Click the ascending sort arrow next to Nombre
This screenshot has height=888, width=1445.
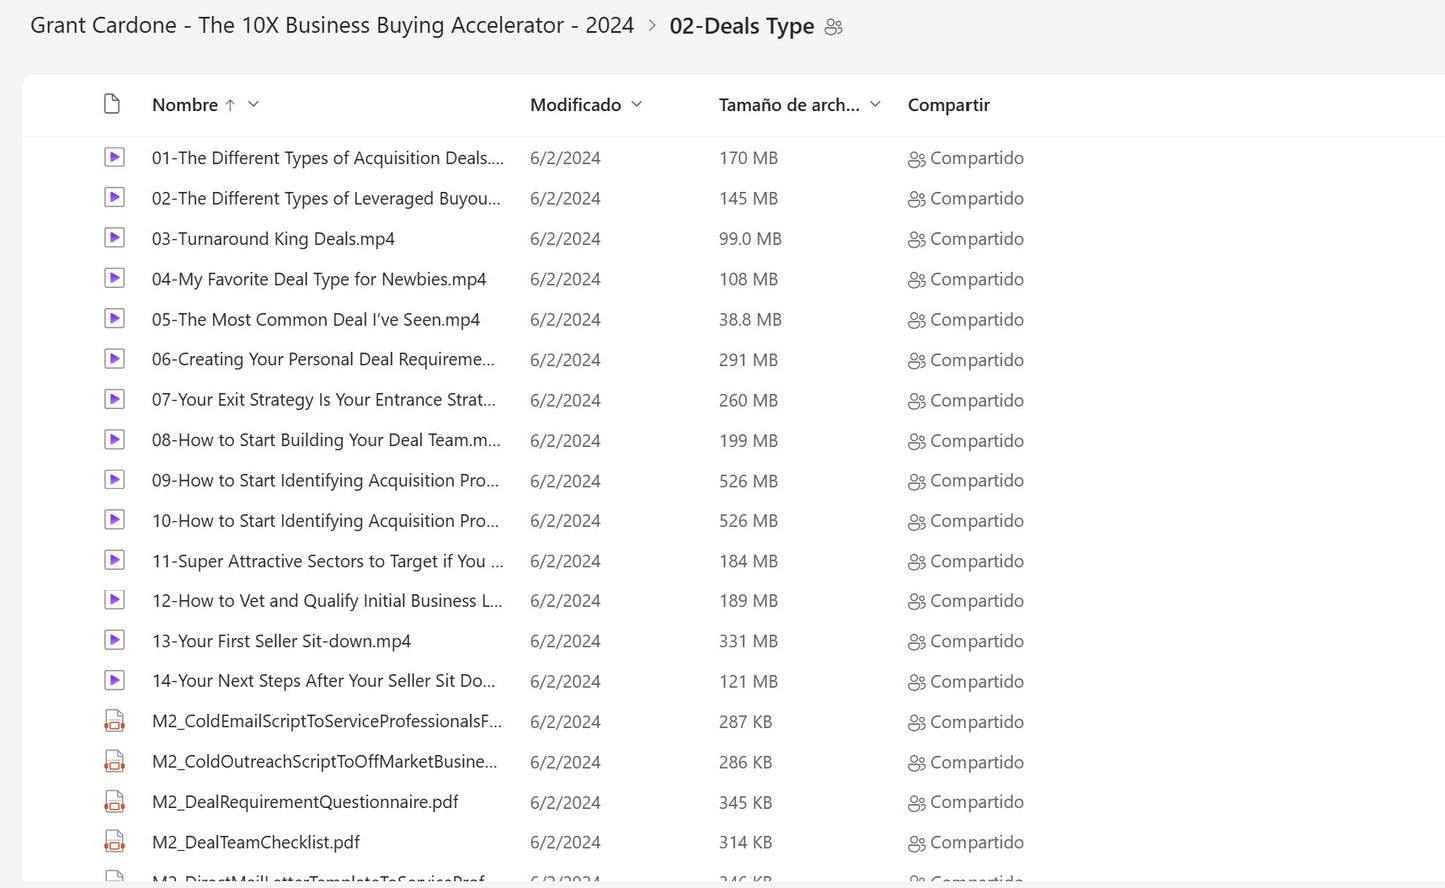pyautogui.click(x=230, y=105)
